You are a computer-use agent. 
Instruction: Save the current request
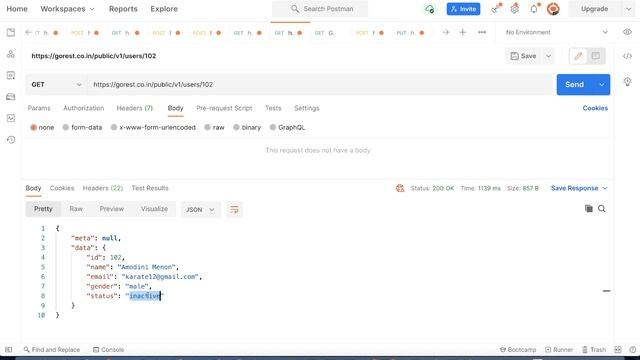524,56
